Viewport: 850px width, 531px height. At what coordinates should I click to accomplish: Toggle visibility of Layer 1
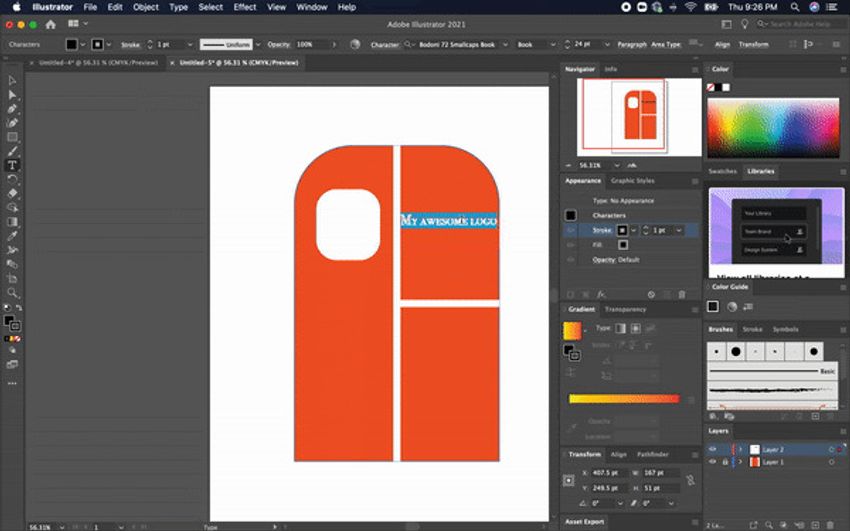pos(713,462)
